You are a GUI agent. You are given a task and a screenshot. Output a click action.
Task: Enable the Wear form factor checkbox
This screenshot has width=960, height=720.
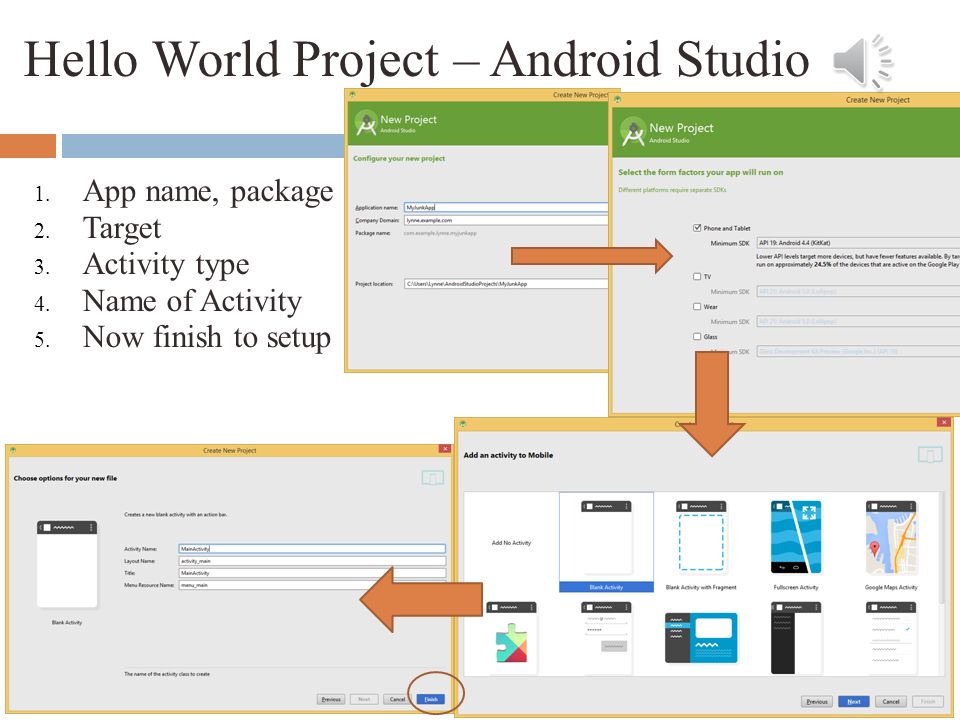tap(697, 306)
